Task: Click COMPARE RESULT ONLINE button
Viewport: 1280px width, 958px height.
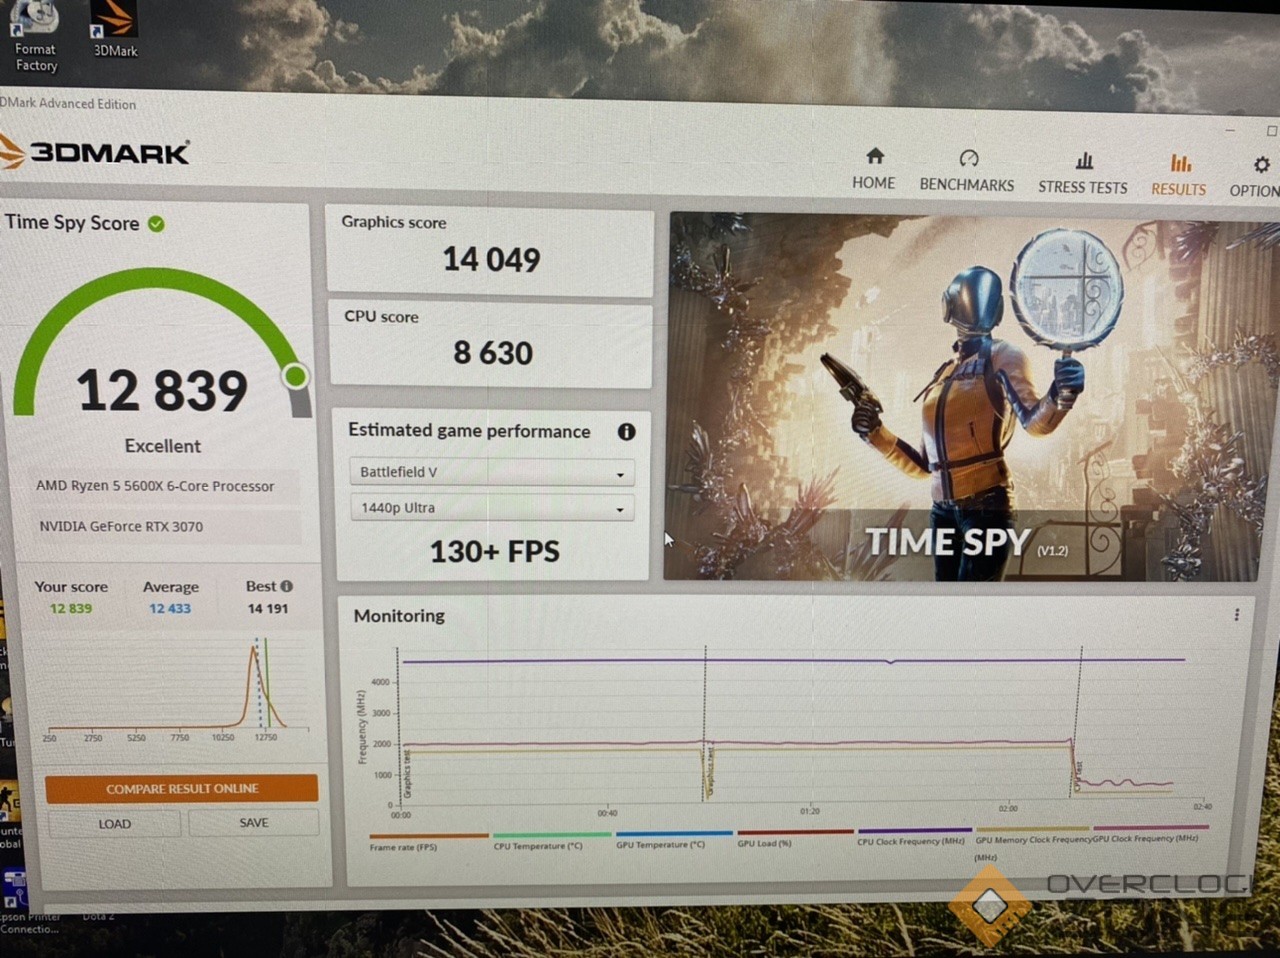Action: tap(182, 789)
